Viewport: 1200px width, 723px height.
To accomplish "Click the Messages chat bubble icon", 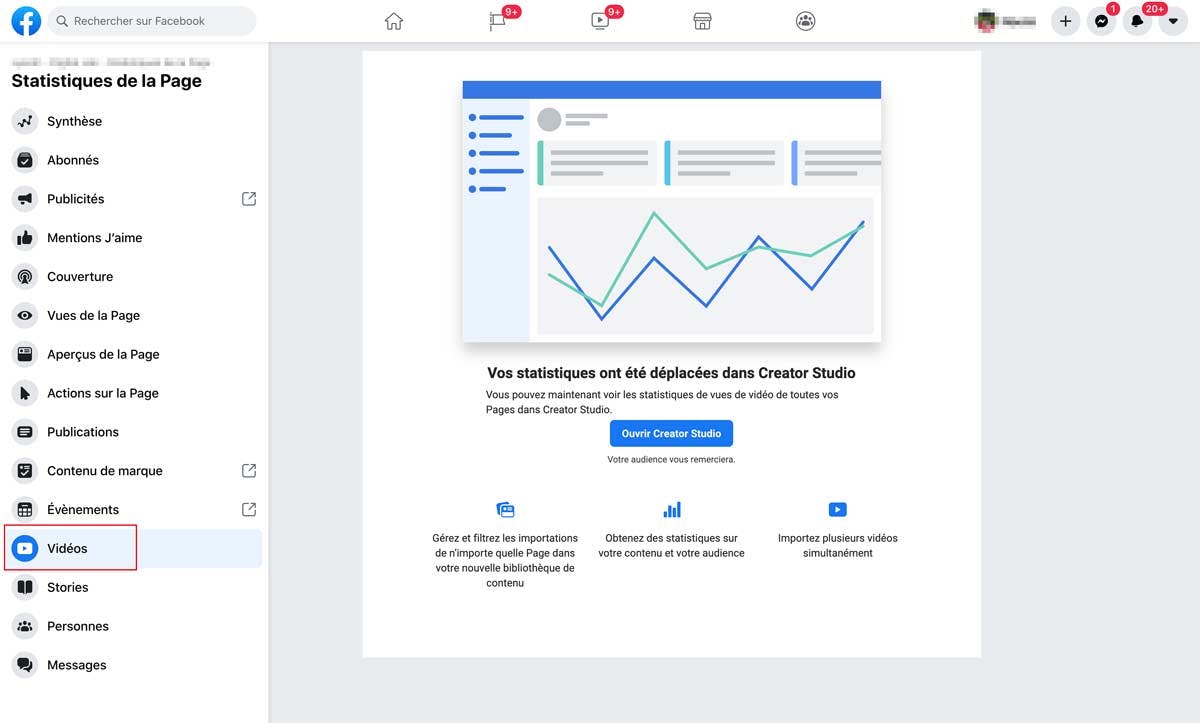I will [x=25, y=665].
